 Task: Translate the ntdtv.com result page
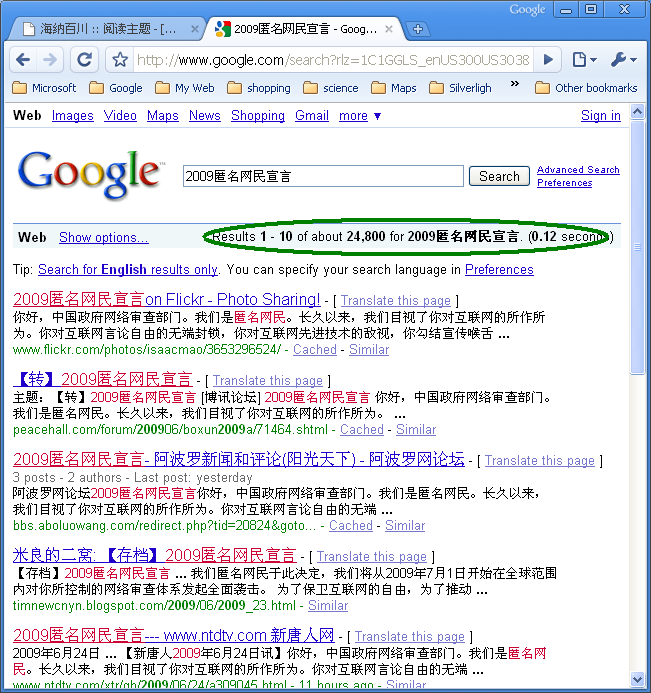pyautogui.click(x=410, y=636)
